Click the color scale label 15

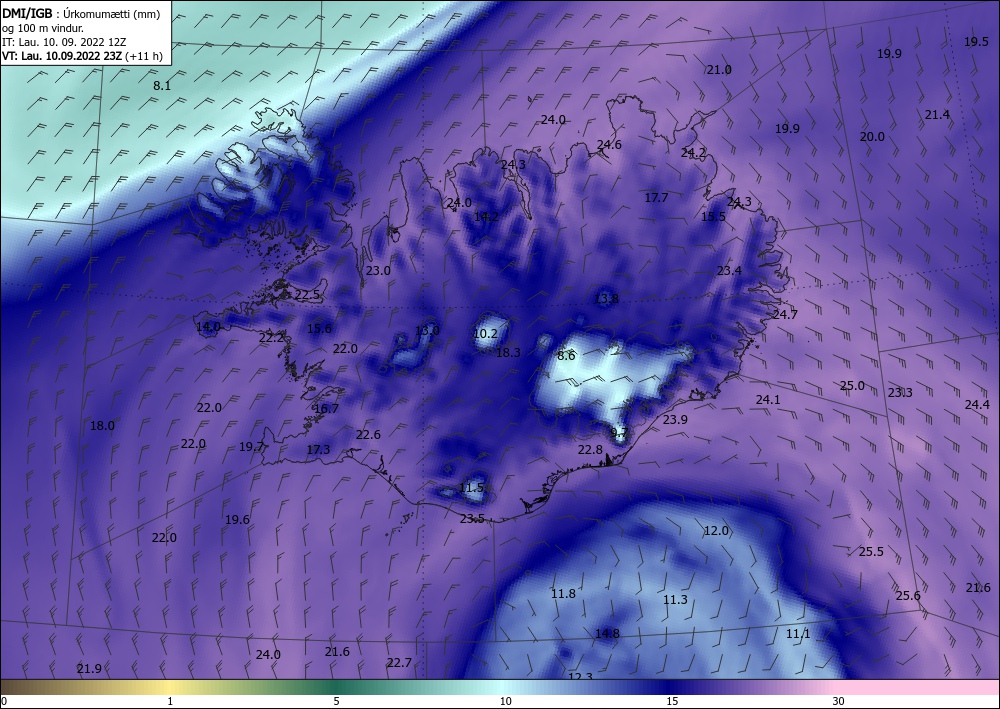point(672,701)
